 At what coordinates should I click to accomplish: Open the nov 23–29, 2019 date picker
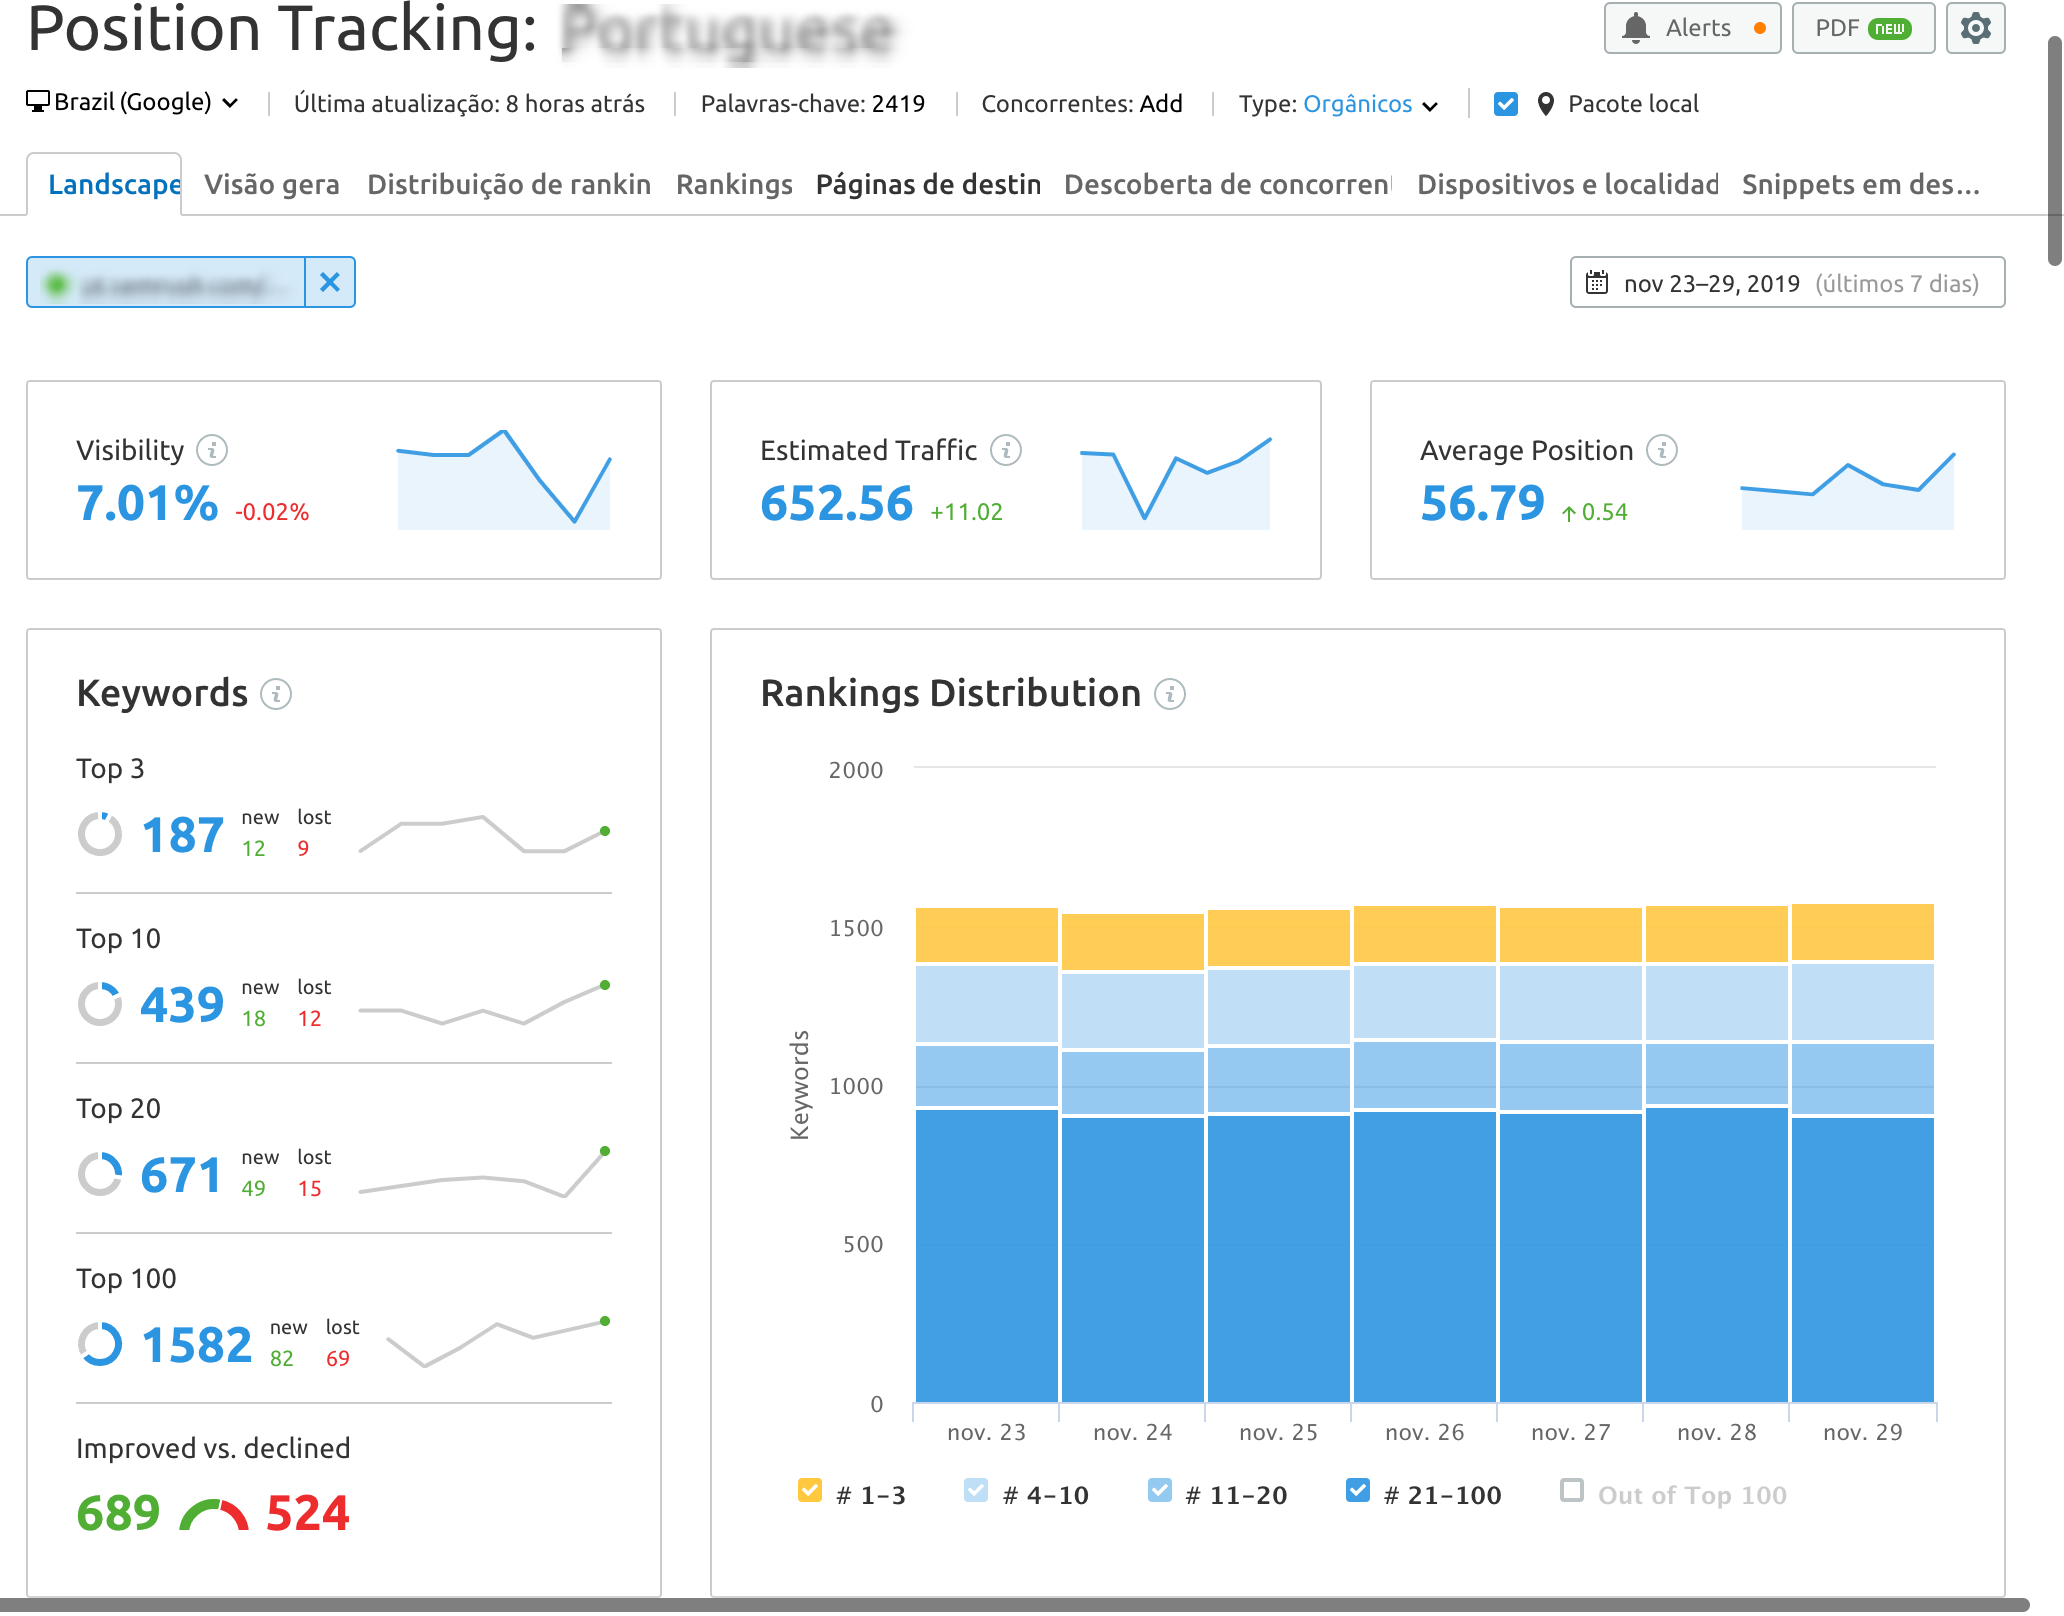coord(1787,283)
